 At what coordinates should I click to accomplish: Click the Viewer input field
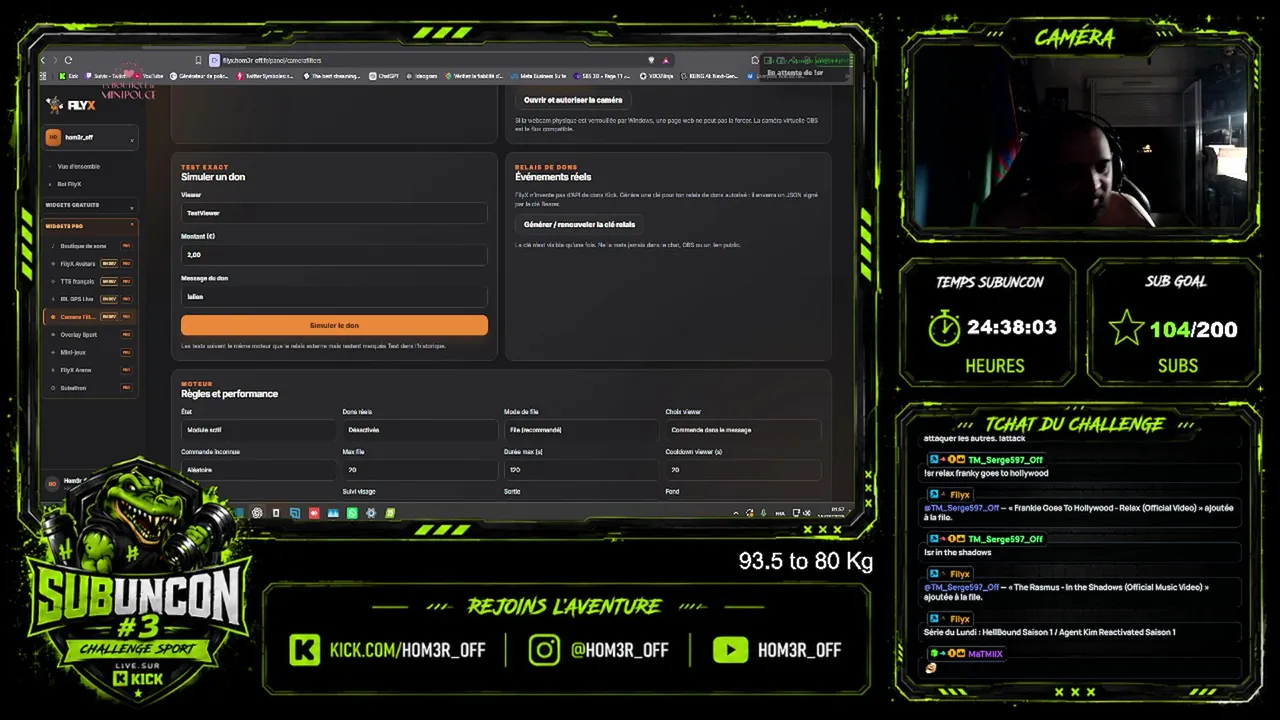[x=334, y=213]
